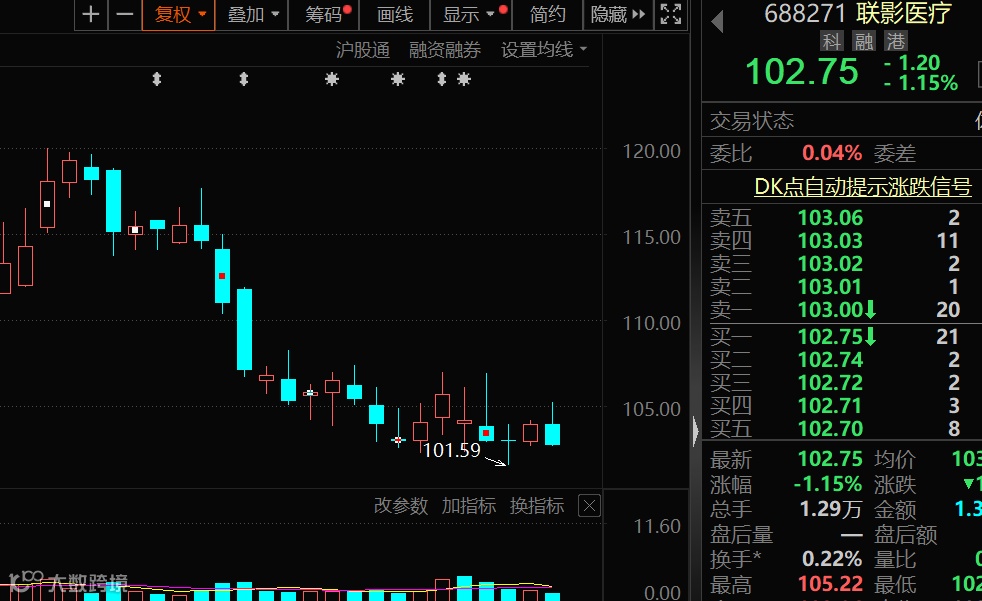
Task: Click the 卖一 price 103.00
Action: tap(830, 310)
